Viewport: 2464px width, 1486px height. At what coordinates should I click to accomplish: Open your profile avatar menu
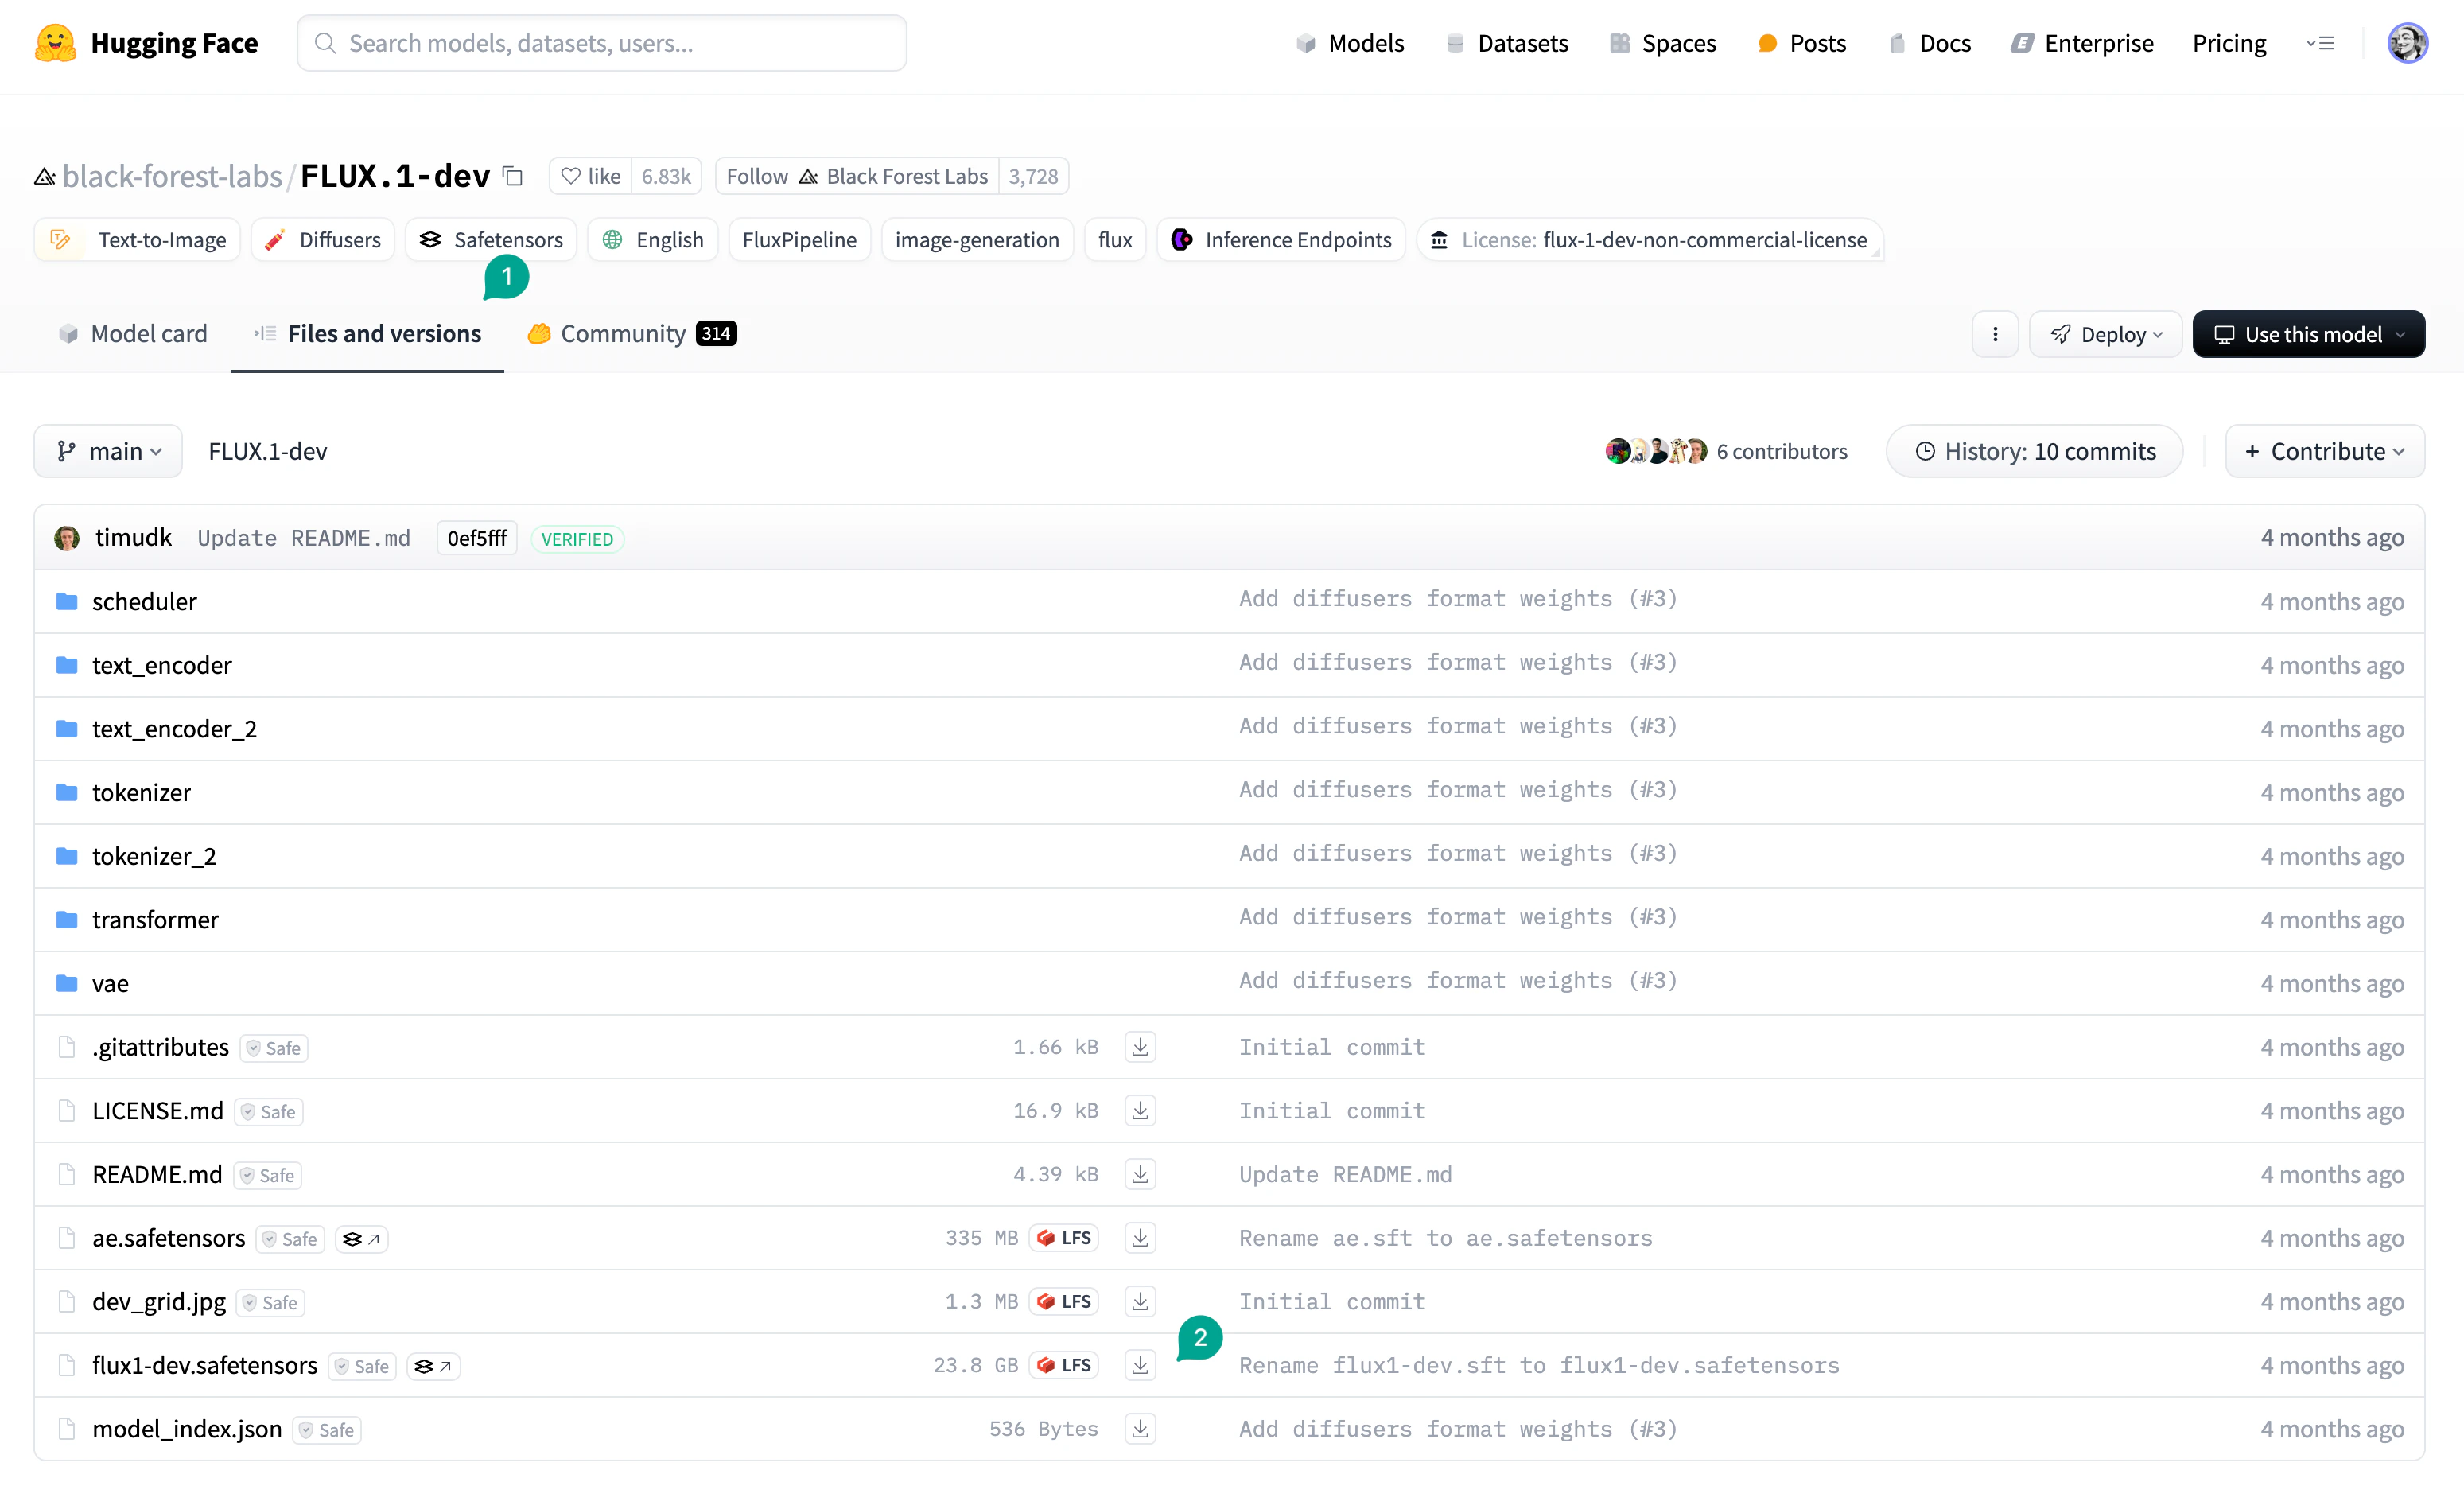point(2410,43)
